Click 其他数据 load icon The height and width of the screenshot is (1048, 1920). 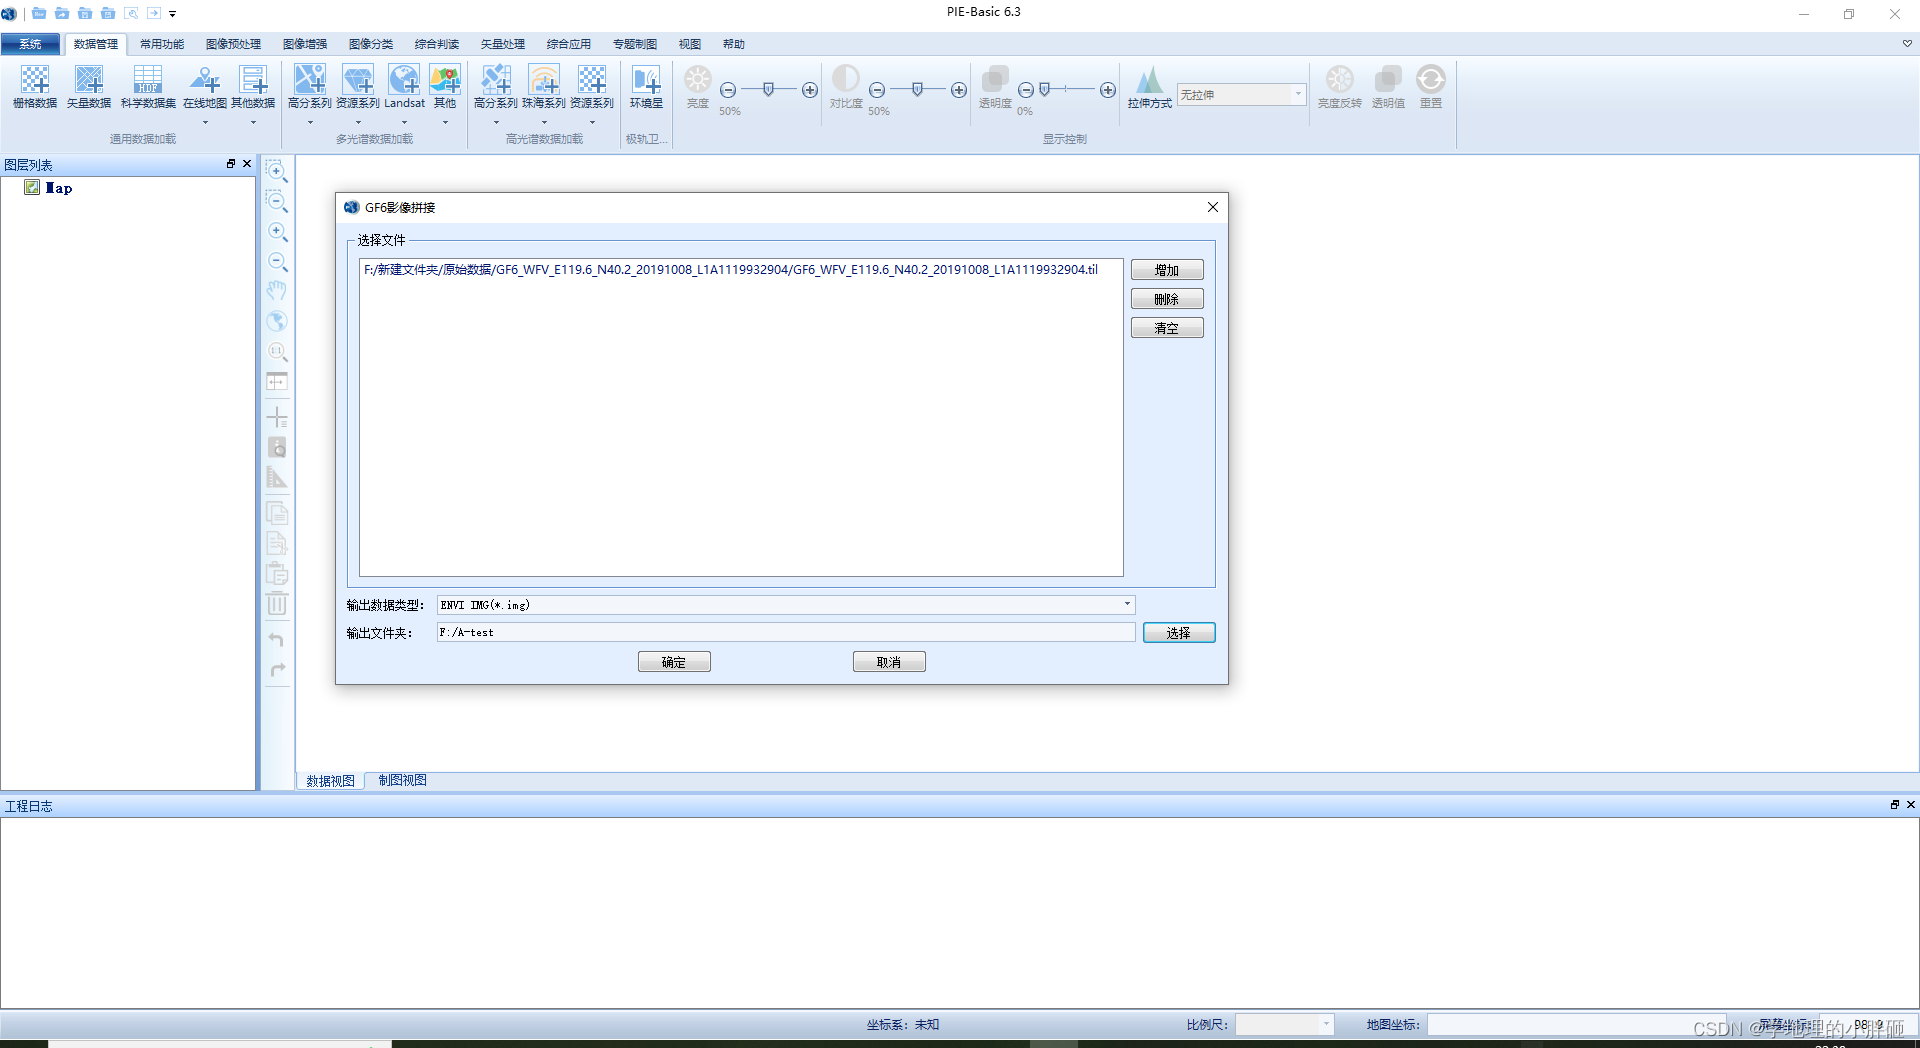253,80
